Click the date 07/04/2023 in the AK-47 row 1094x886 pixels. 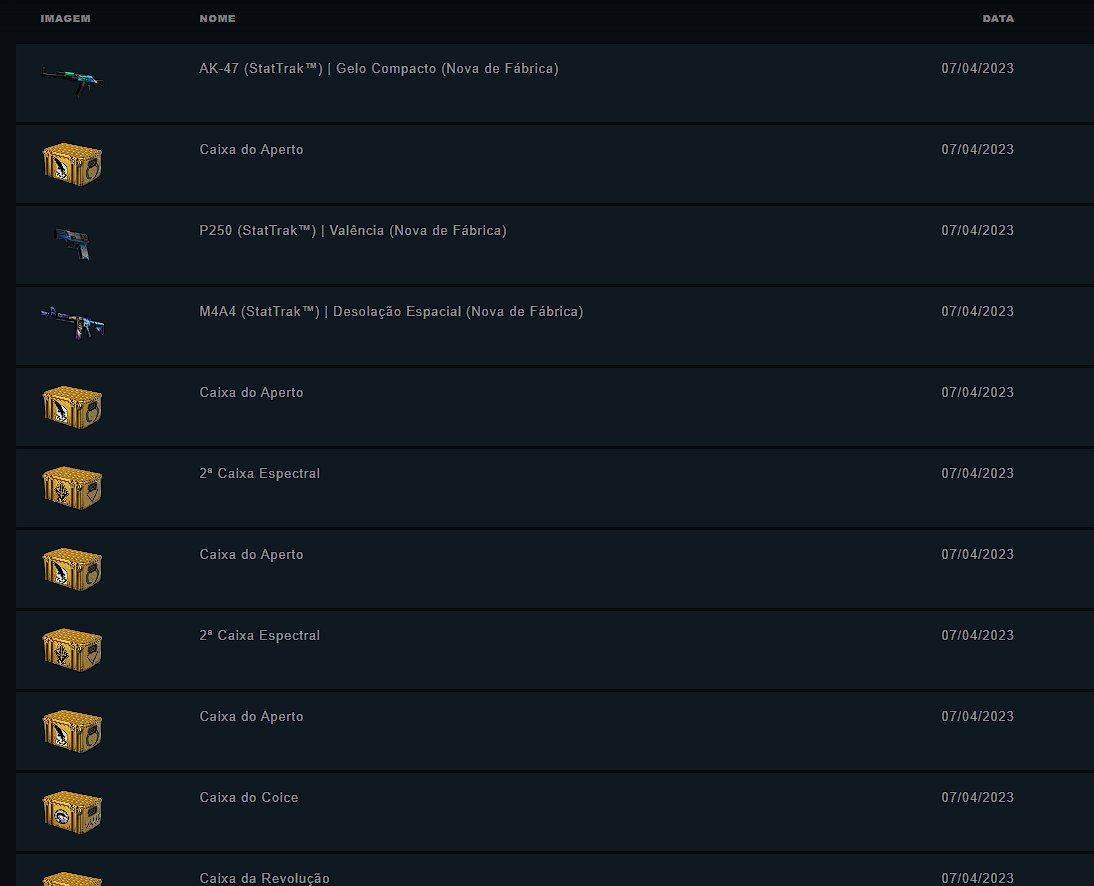tap(977, 68)
